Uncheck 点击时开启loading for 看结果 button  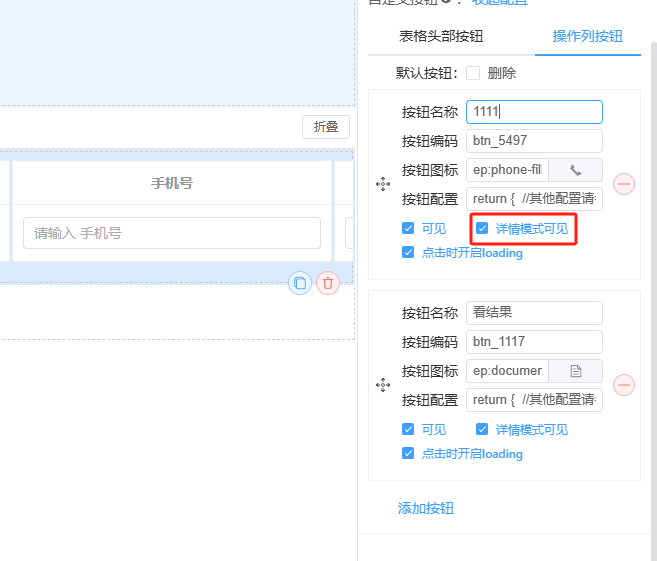pyautogui.click(x=408, y=453)
